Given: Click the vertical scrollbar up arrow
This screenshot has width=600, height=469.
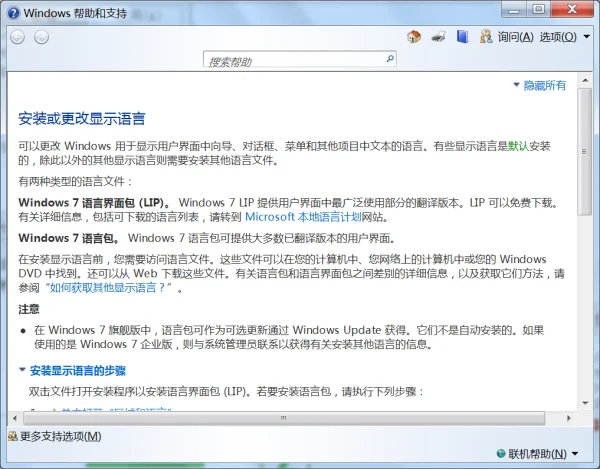Looking at the screenshot, I should coord(585,80).
